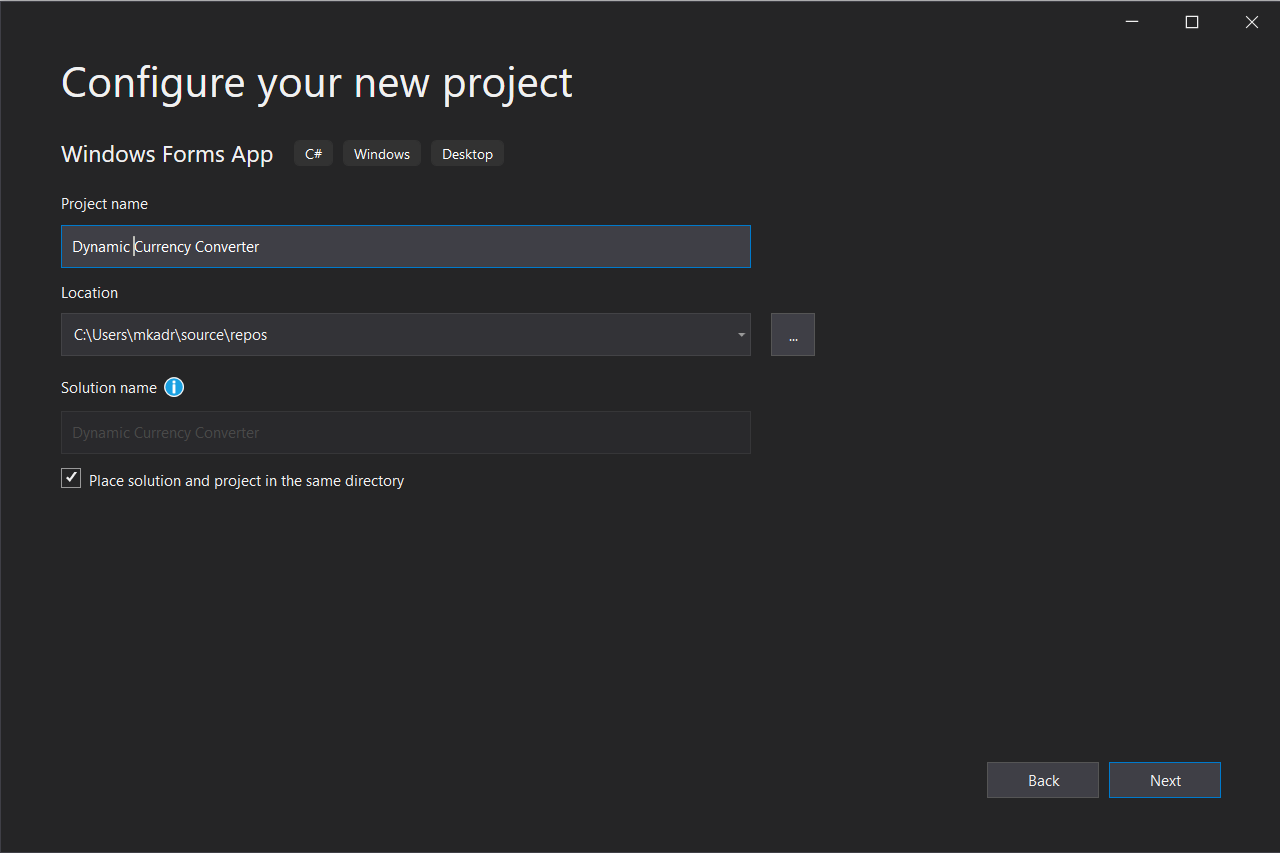Go Back to the previous step
The height and width of the screenshot is (853, 1280).
coord(1043,780)
